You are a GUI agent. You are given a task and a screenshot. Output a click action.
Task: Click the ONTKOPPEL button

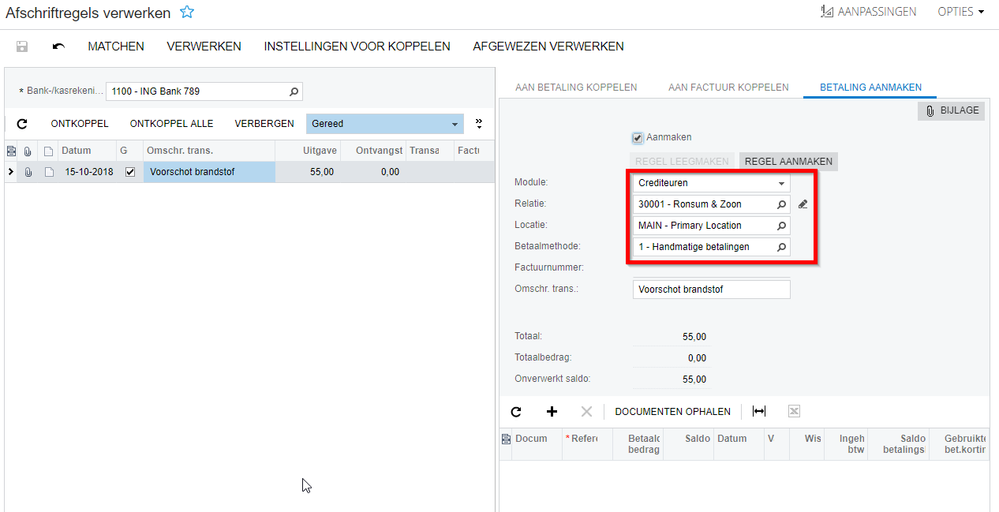point(80,124)
